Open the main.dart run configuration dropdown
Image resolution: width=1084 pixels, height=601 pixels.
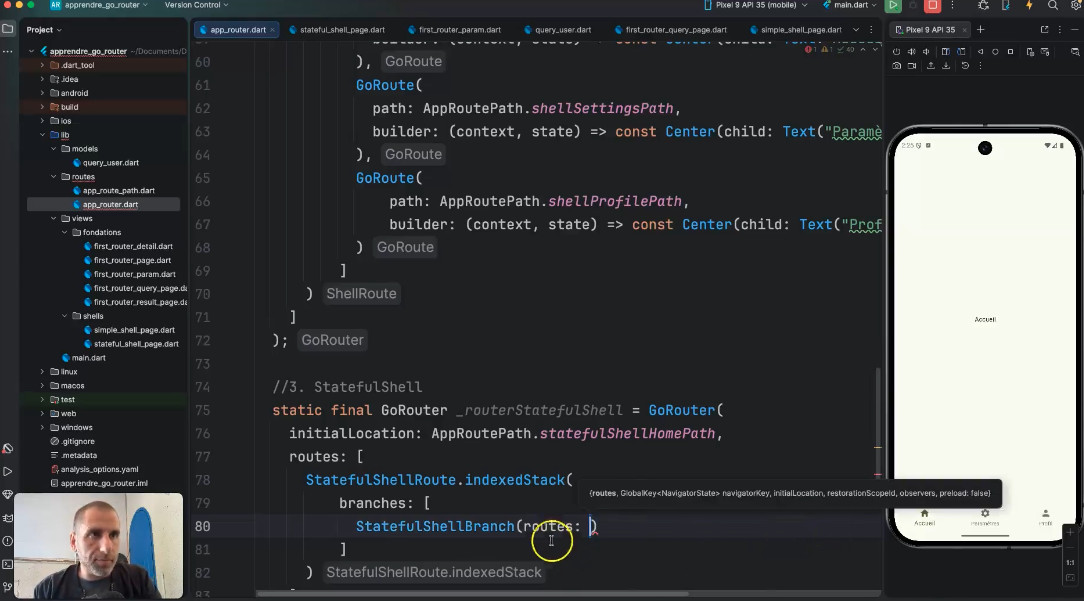(850, 5)
